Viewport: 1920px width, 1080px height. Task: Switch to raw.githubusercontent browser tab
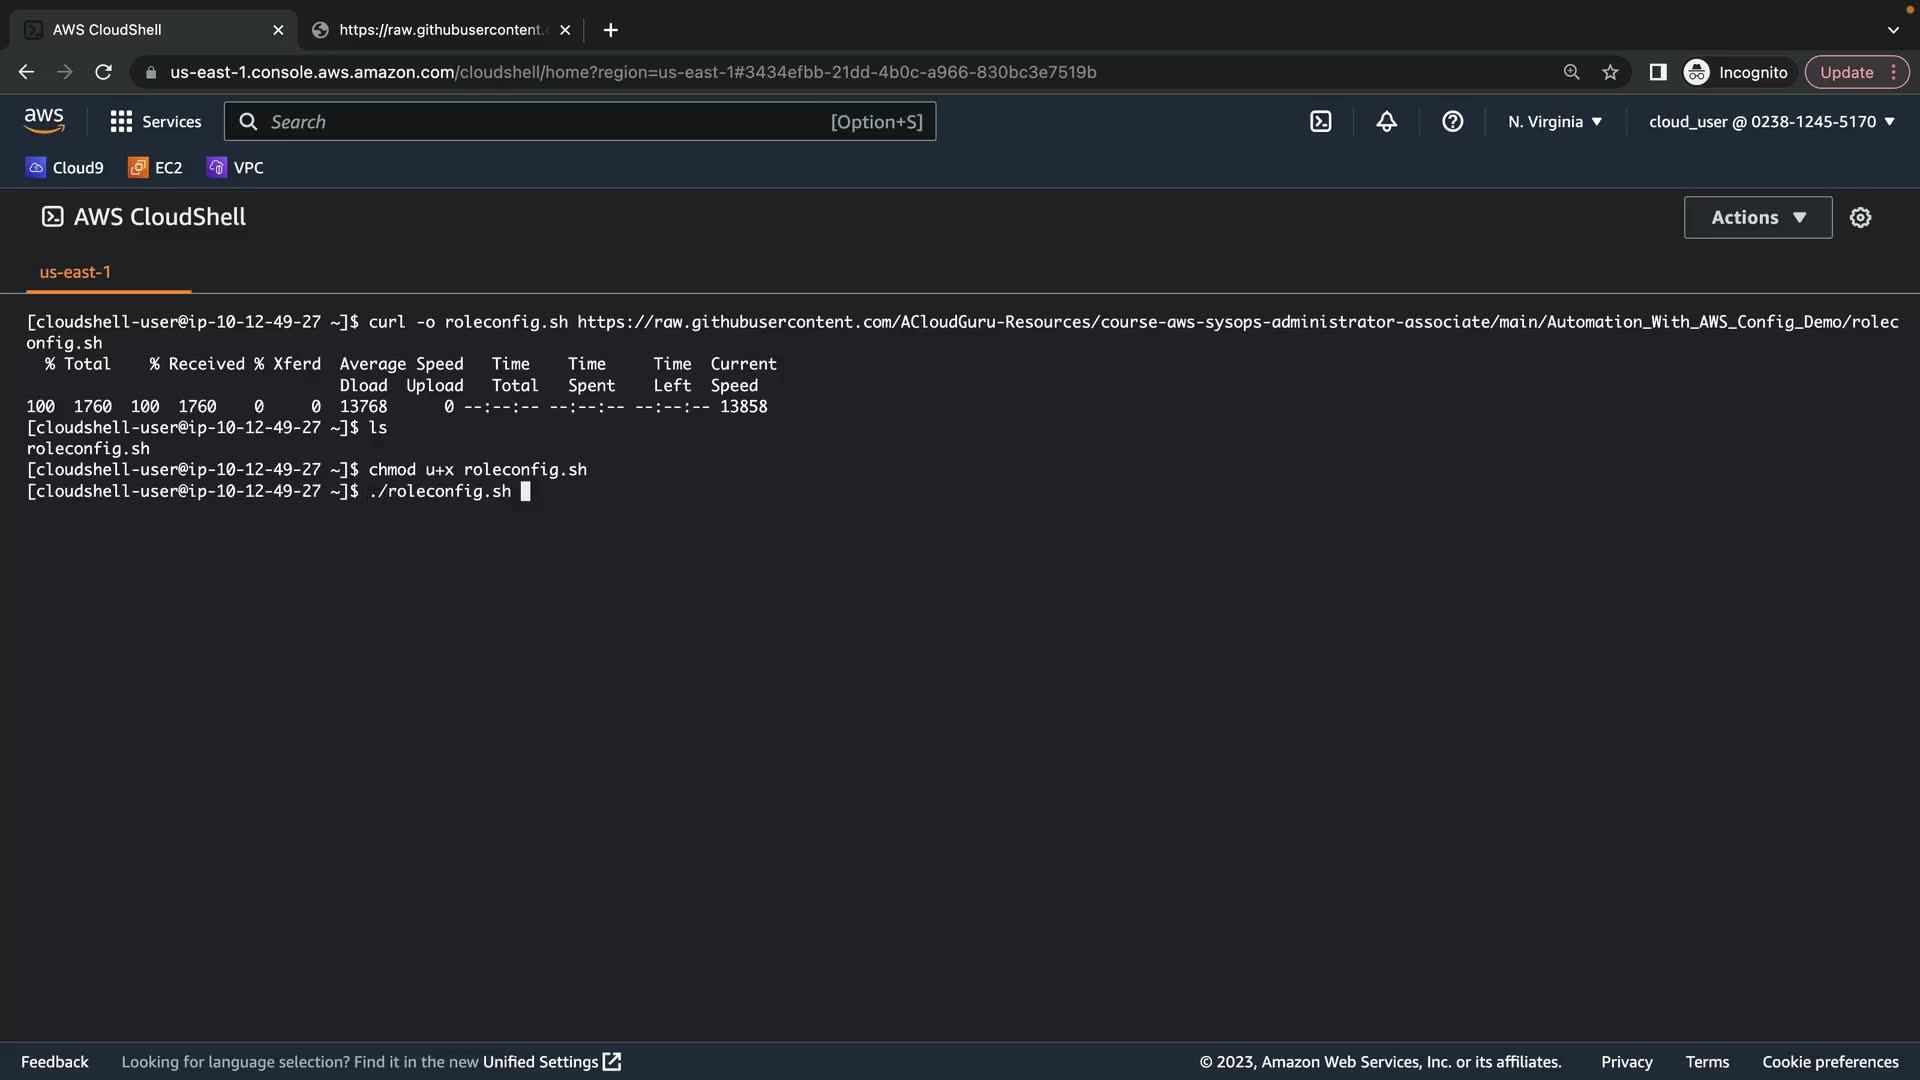coord(440,30)
